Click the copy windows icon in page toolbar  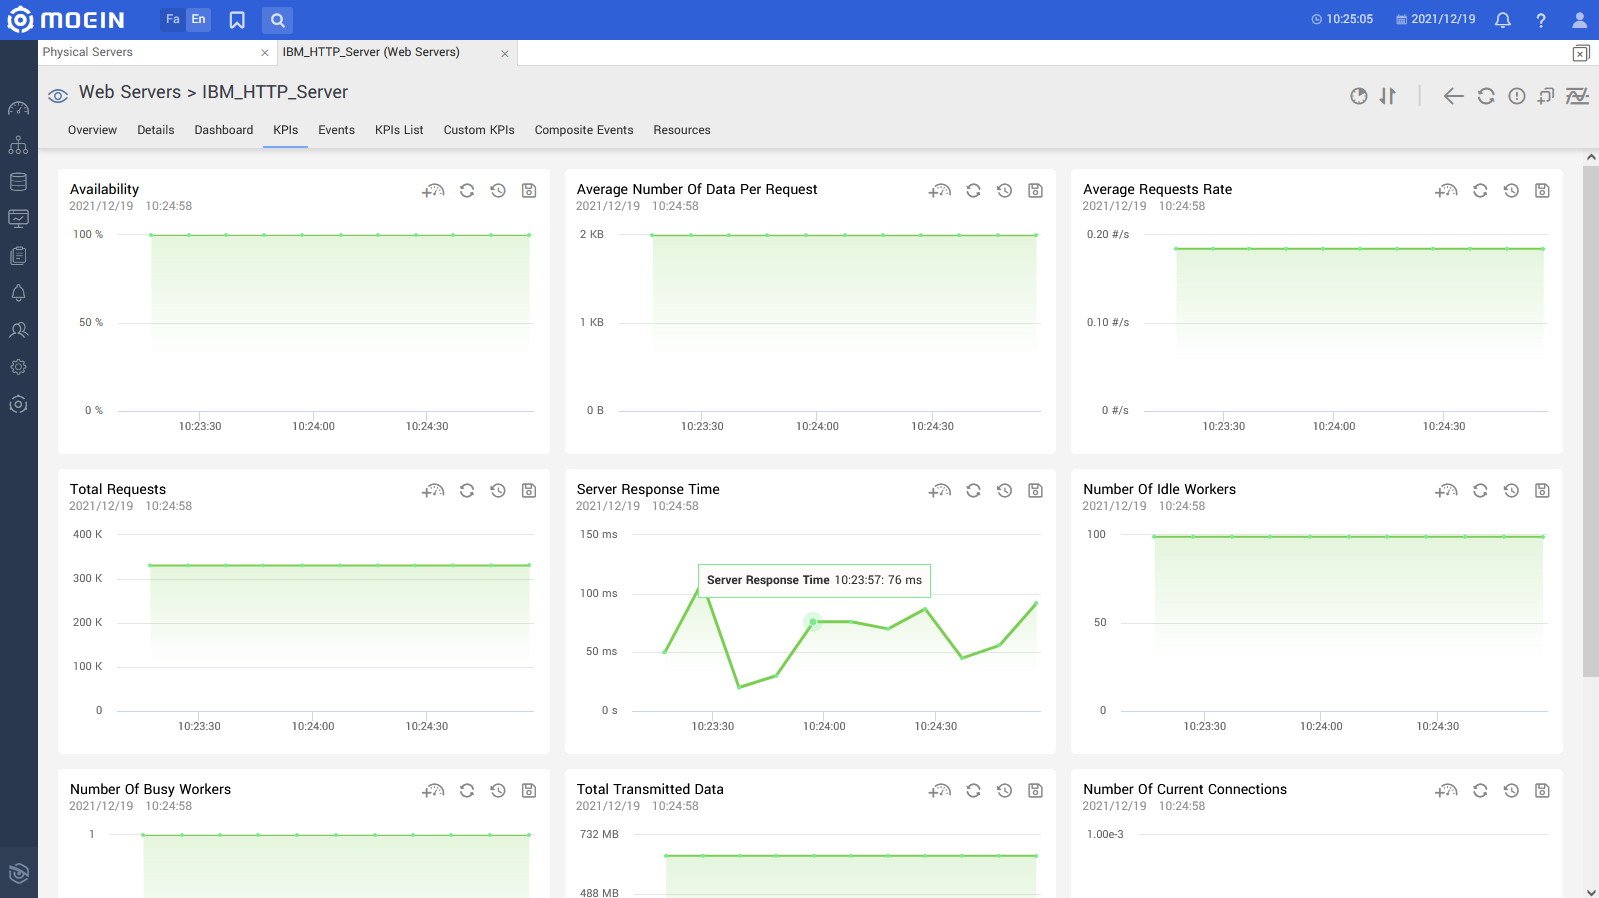(x=1546, y=96)
